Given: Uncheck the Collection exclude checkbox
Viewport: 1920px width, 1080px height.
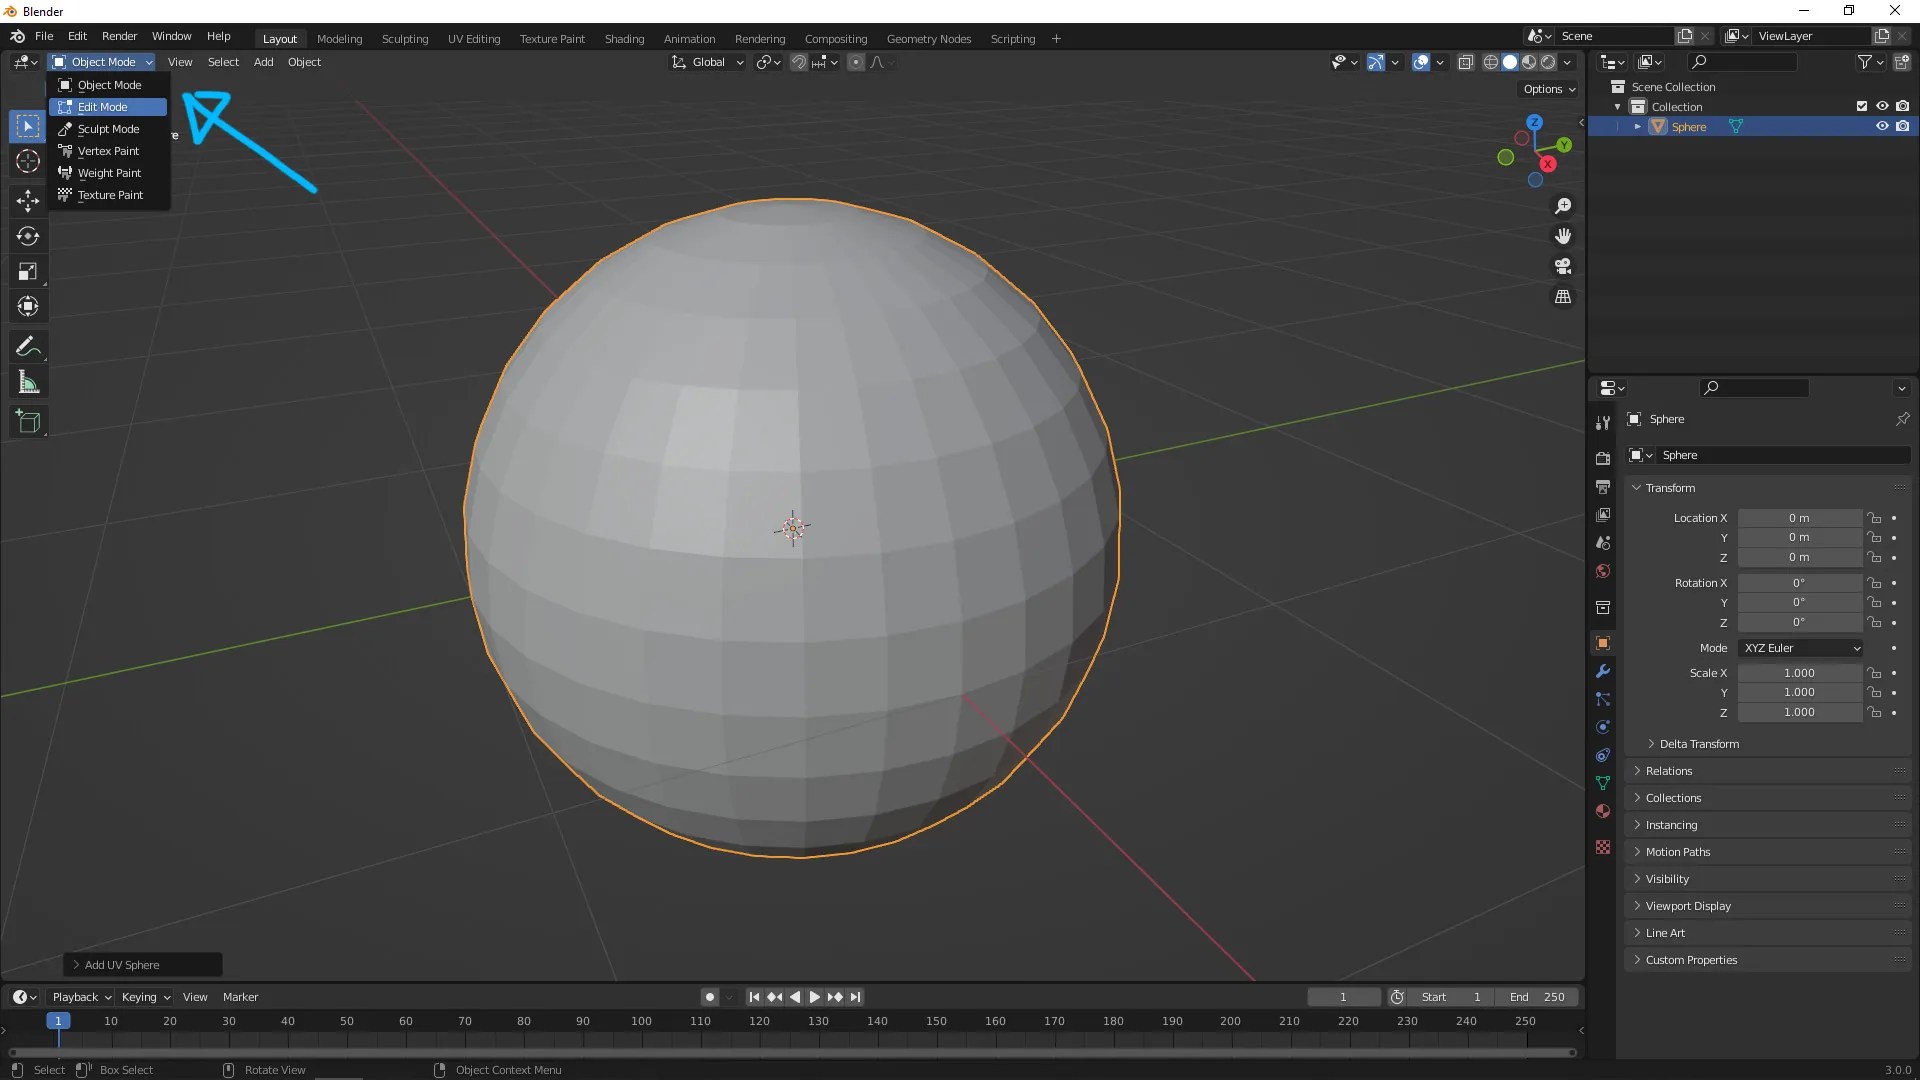Looking at the screenshot, I should point(1862,106).
